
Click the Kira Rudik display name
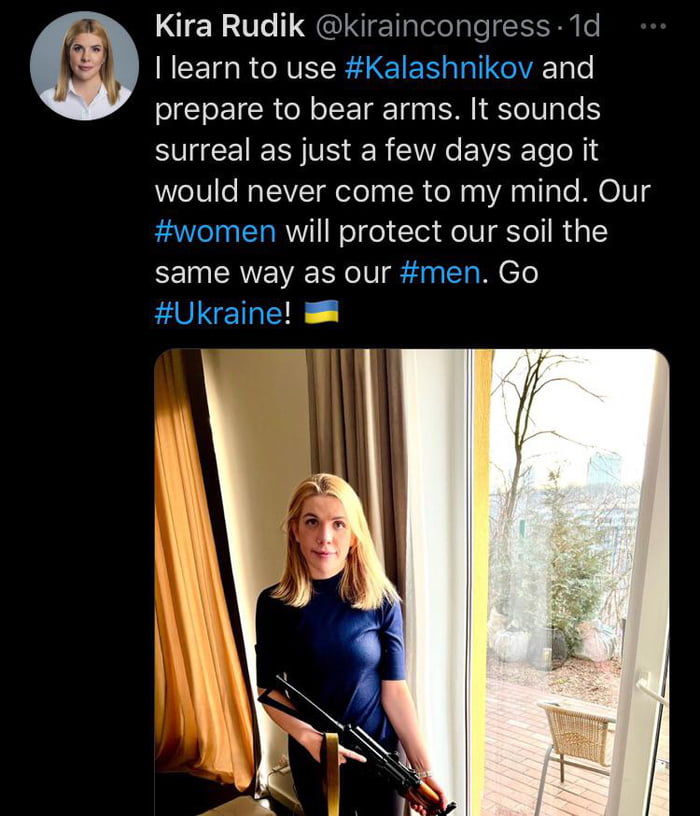pos(230,28)
